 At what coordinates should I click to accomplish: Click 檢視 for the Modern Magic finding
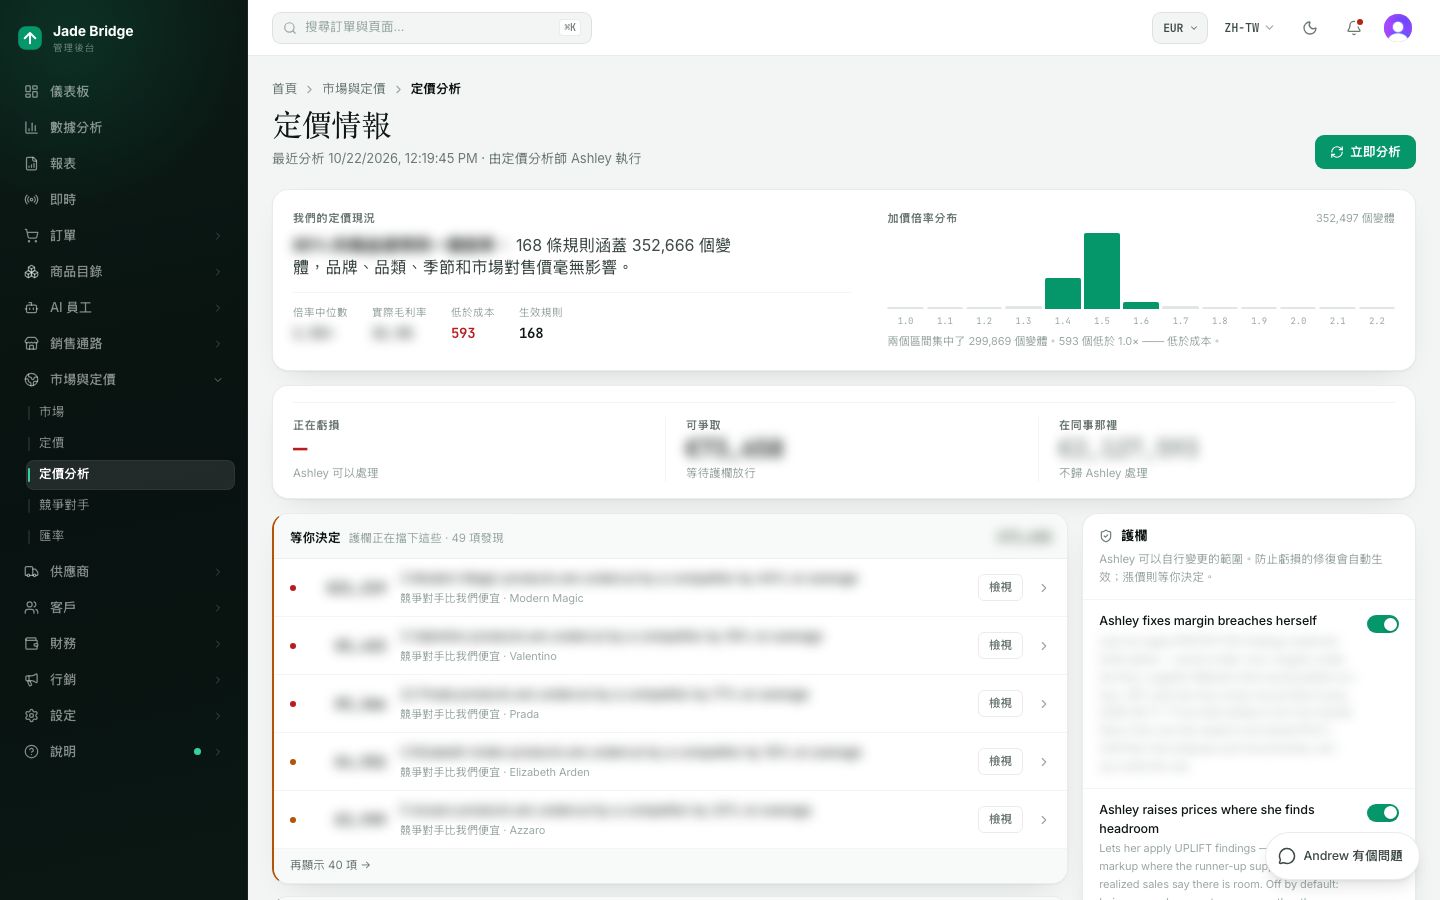[x=1000, y=587]
